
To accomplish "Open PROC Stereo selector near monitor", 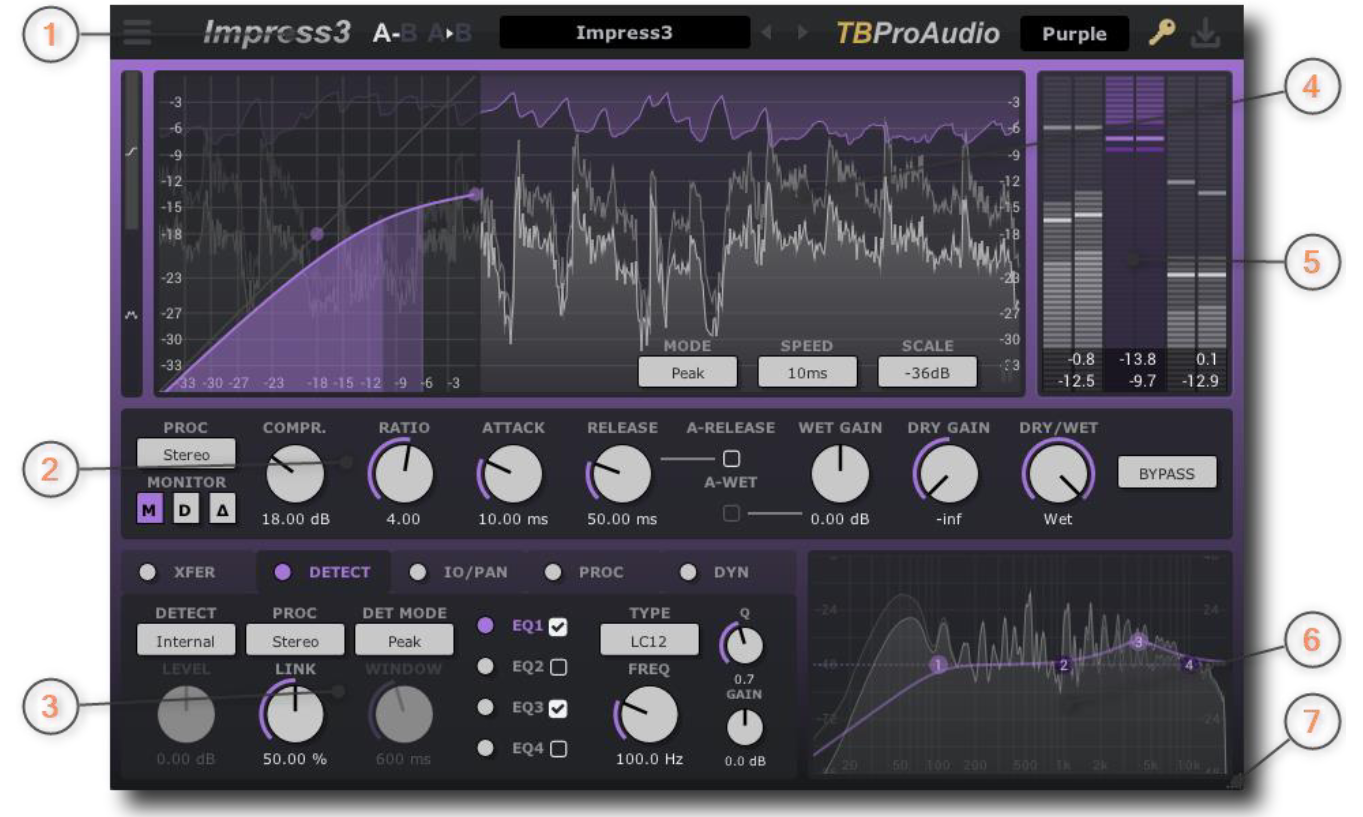I will 187,454.
